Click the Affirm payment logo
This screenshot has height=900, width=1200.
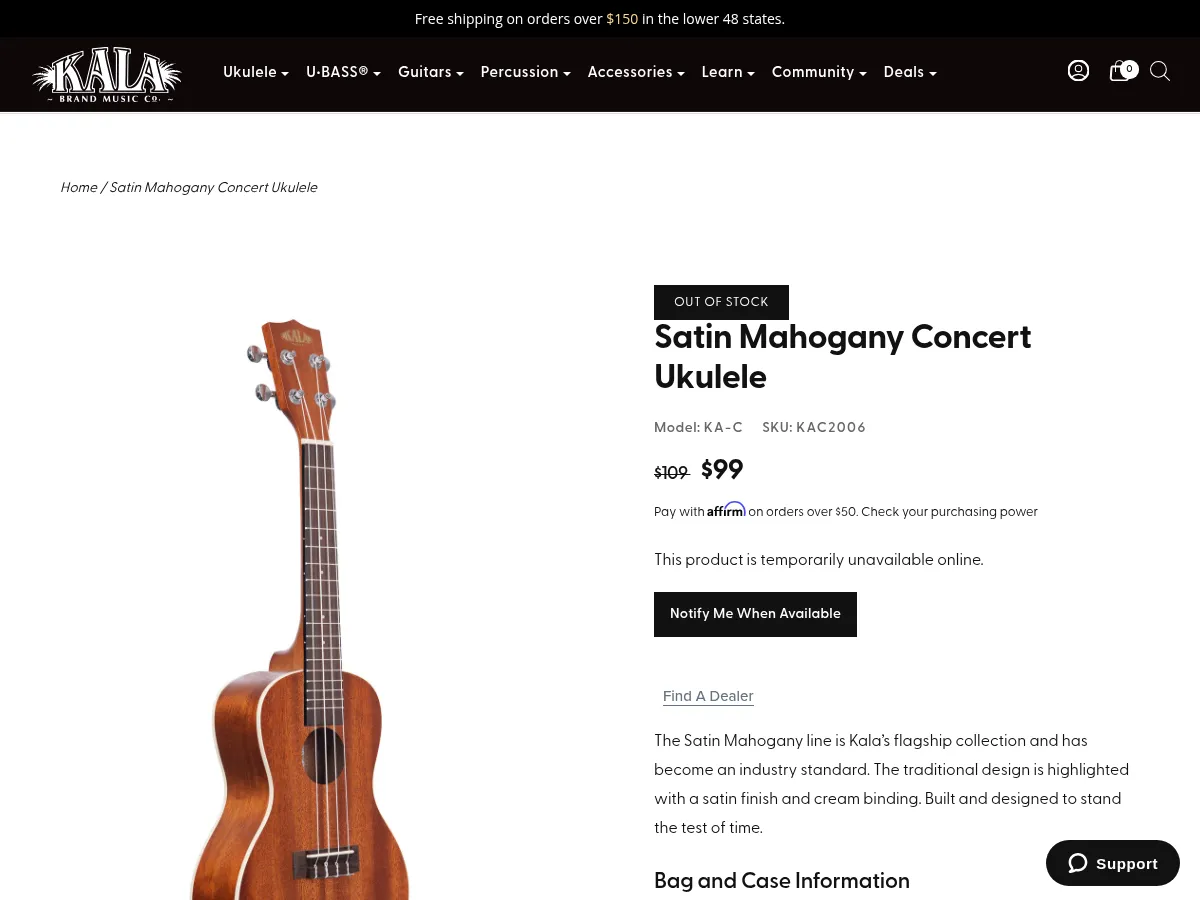[725, 509]
